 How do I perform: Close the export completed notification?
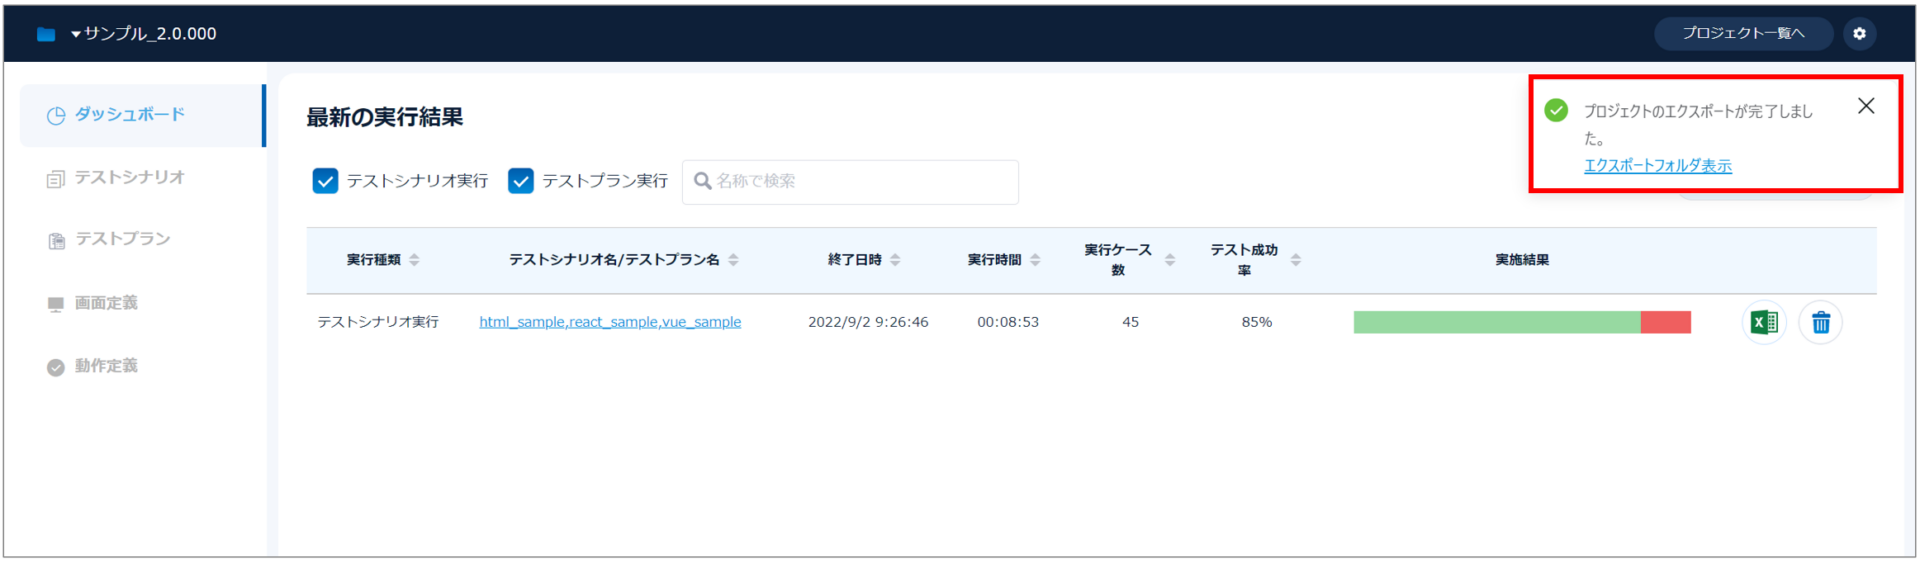click(x=1865, y=106)
